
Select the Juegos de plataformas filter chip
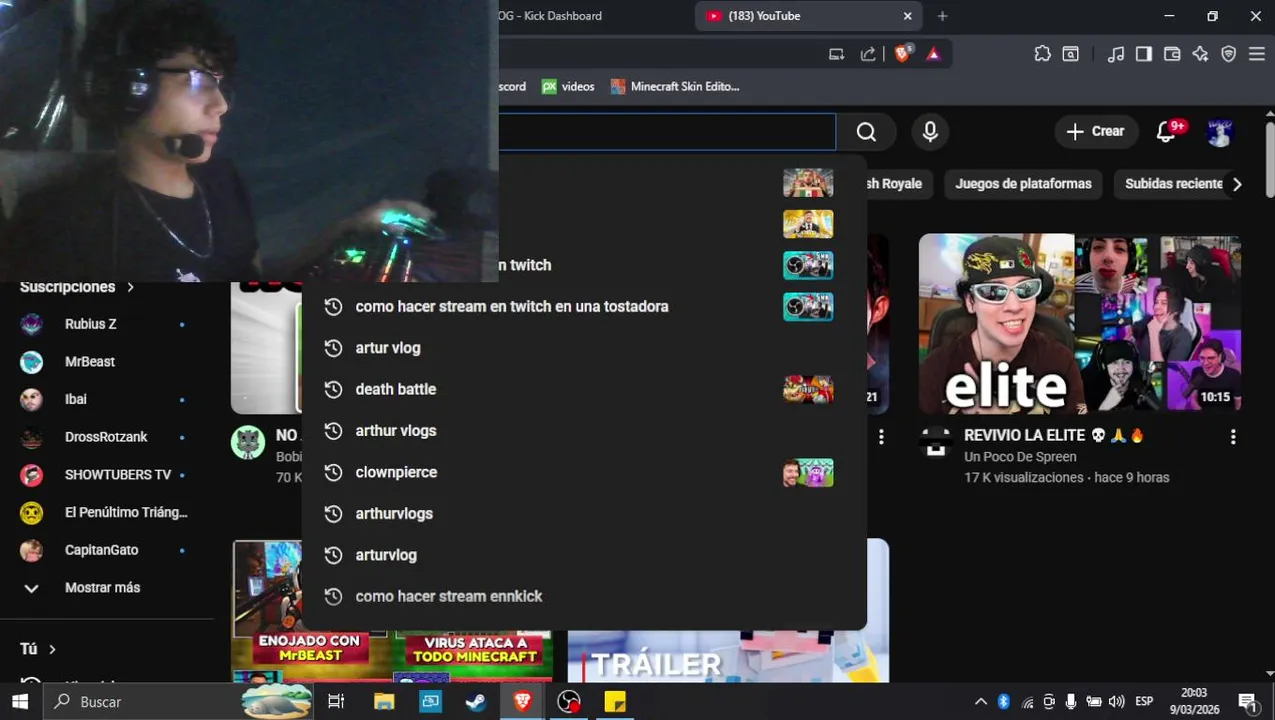(1023, 184)
